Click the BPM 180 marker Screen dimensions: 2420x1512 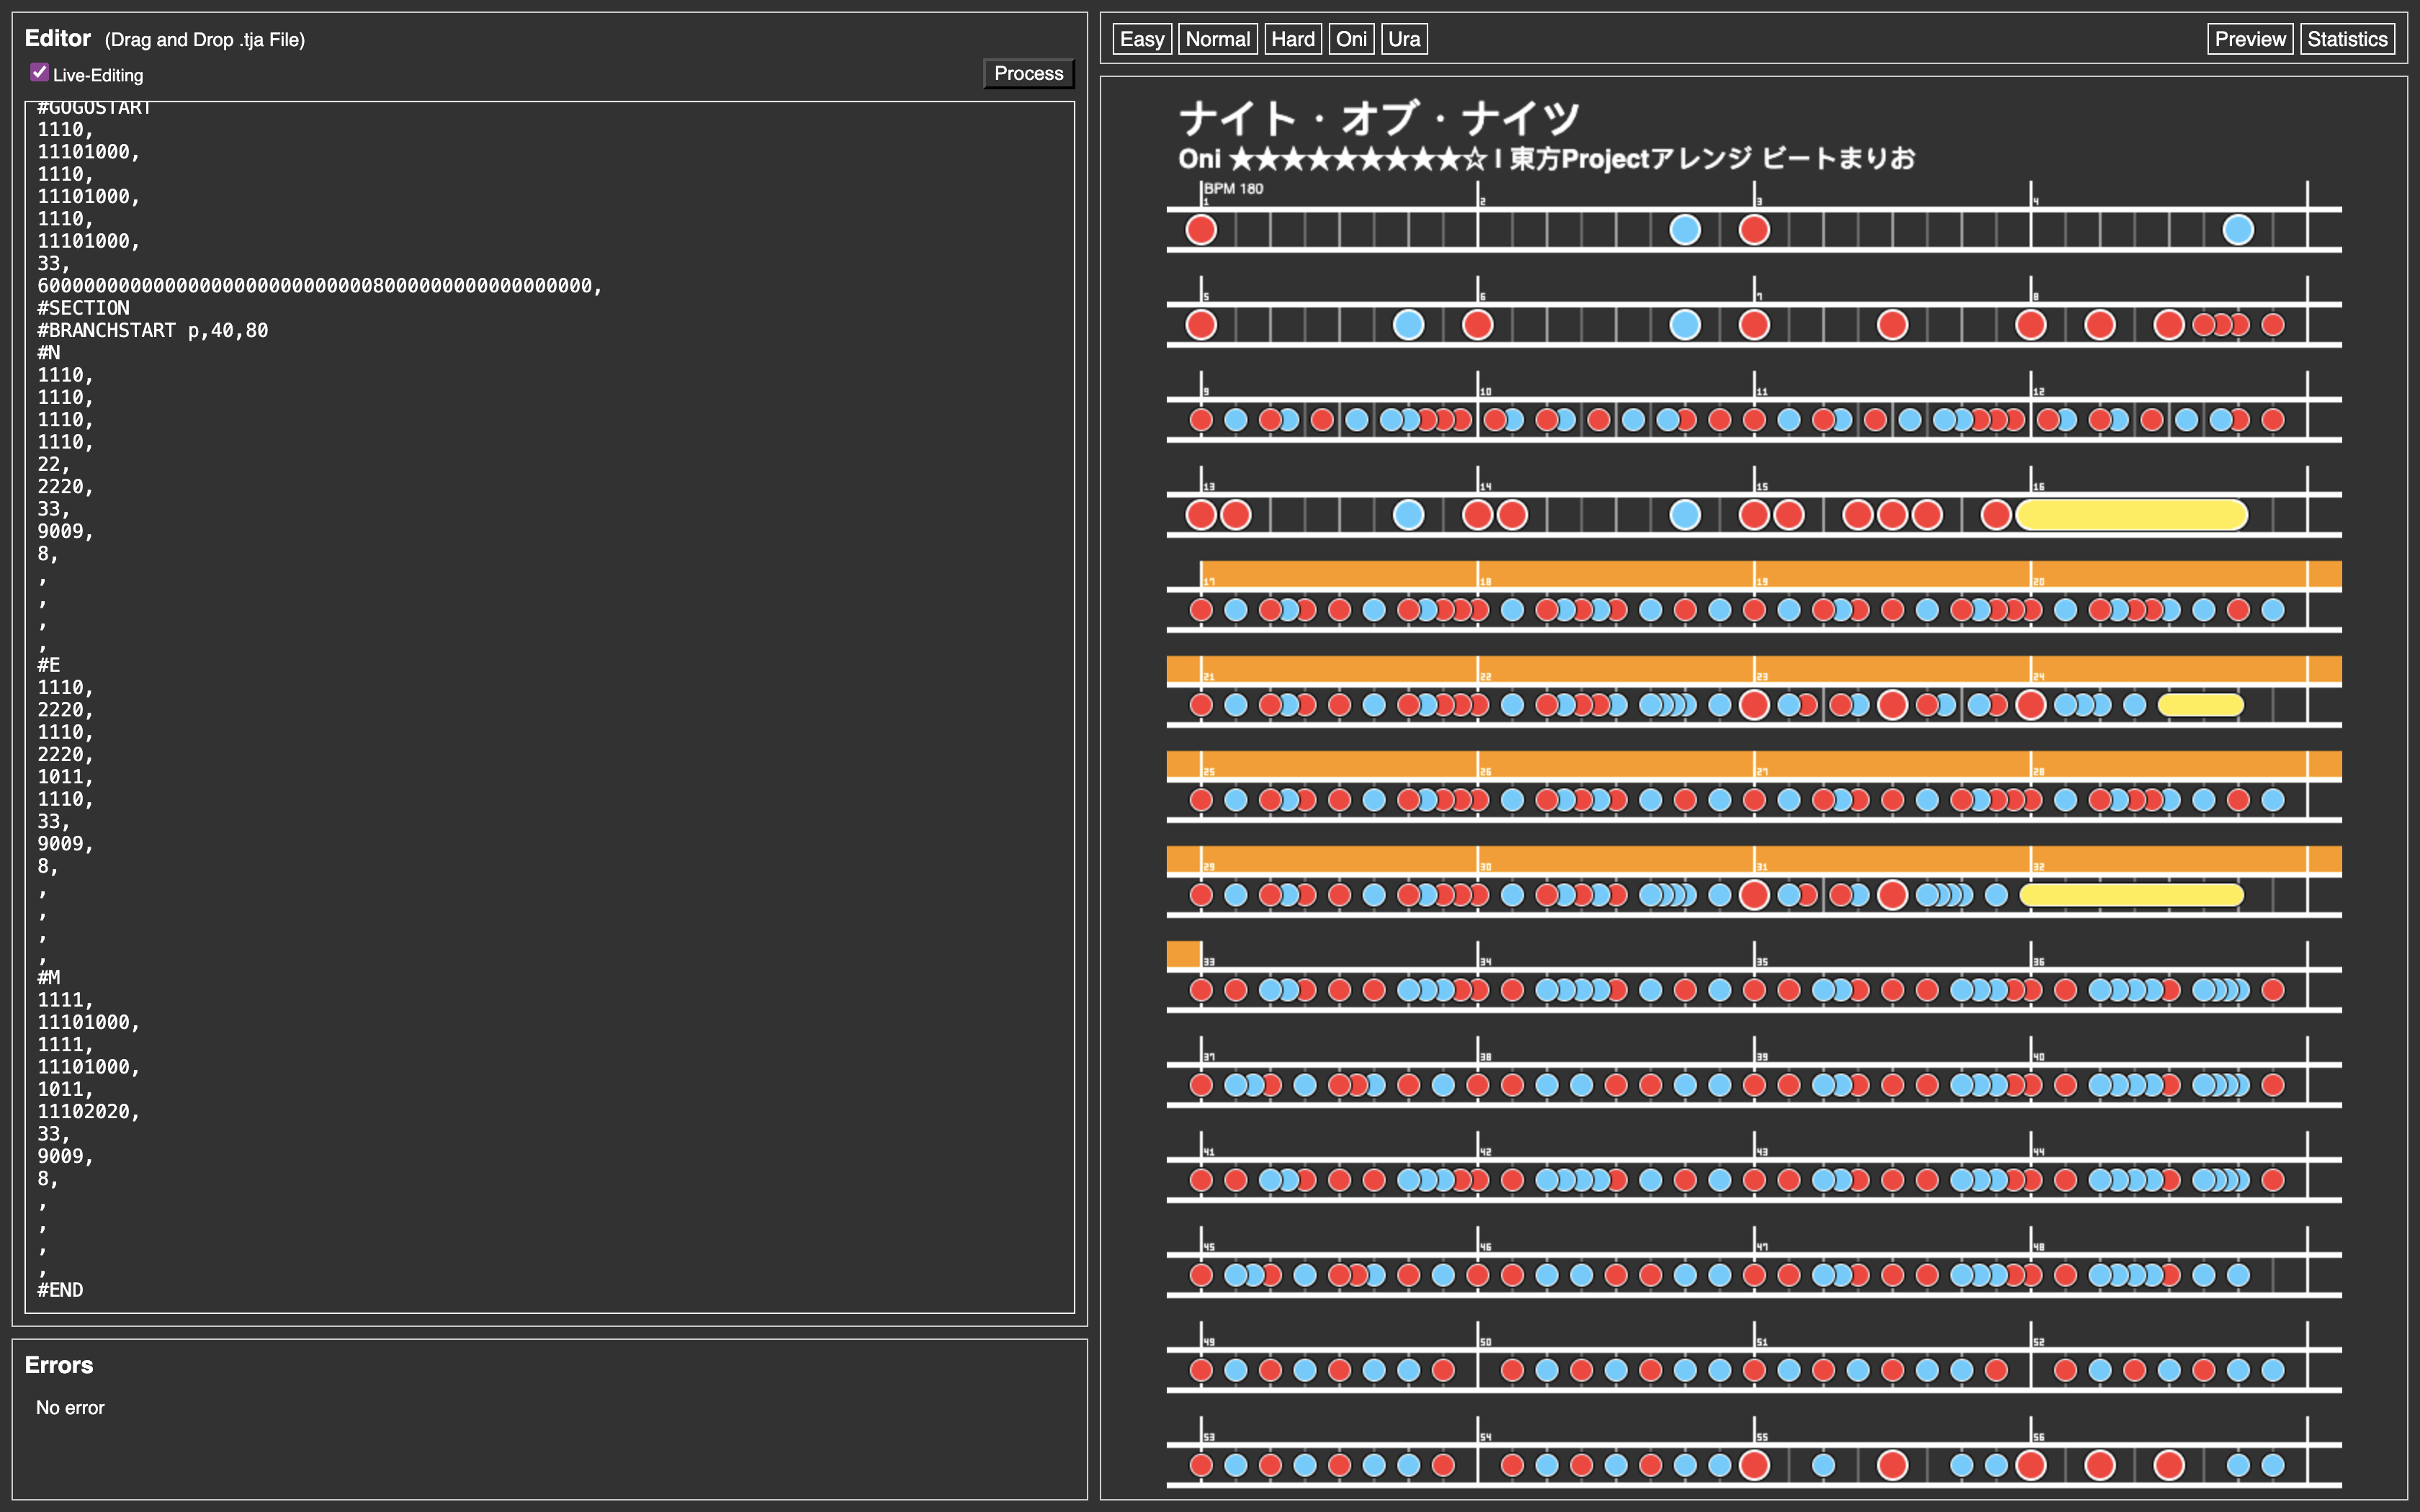tap(1233, 189)
